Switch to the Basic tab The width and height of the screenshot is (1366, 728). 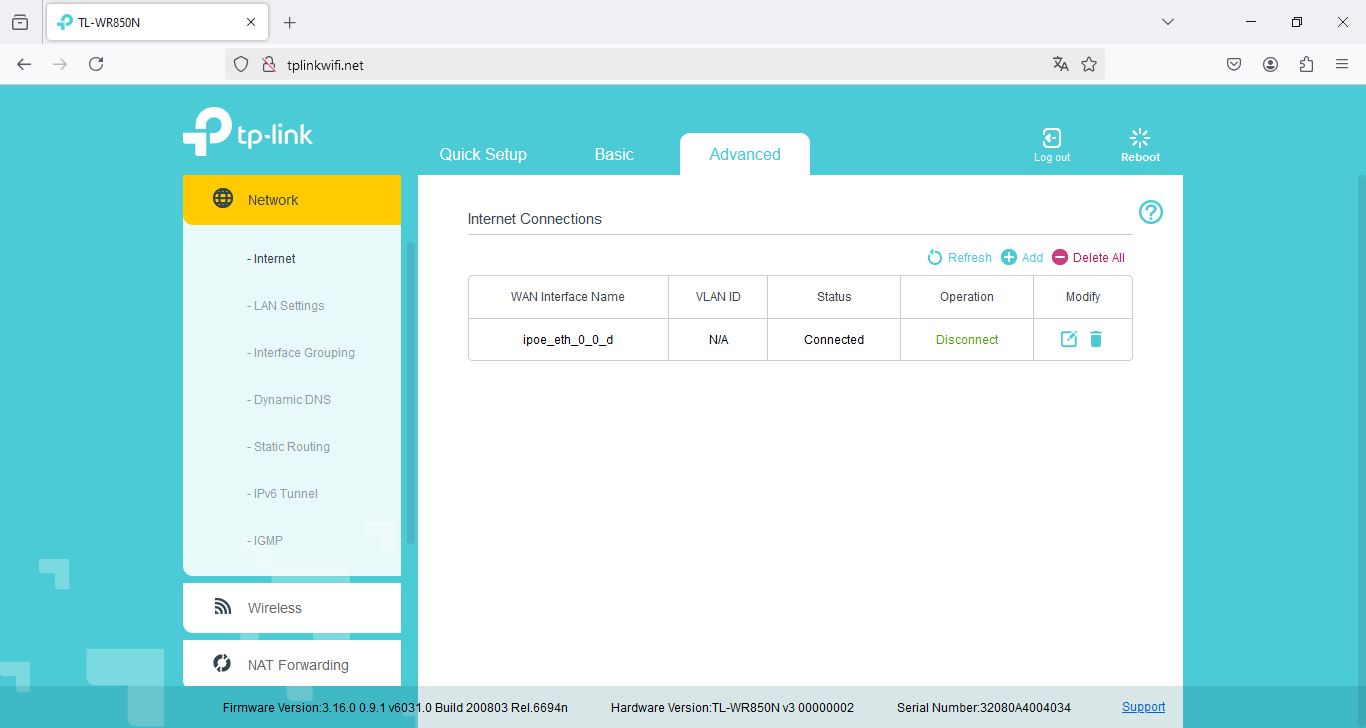tap(614, 154)
